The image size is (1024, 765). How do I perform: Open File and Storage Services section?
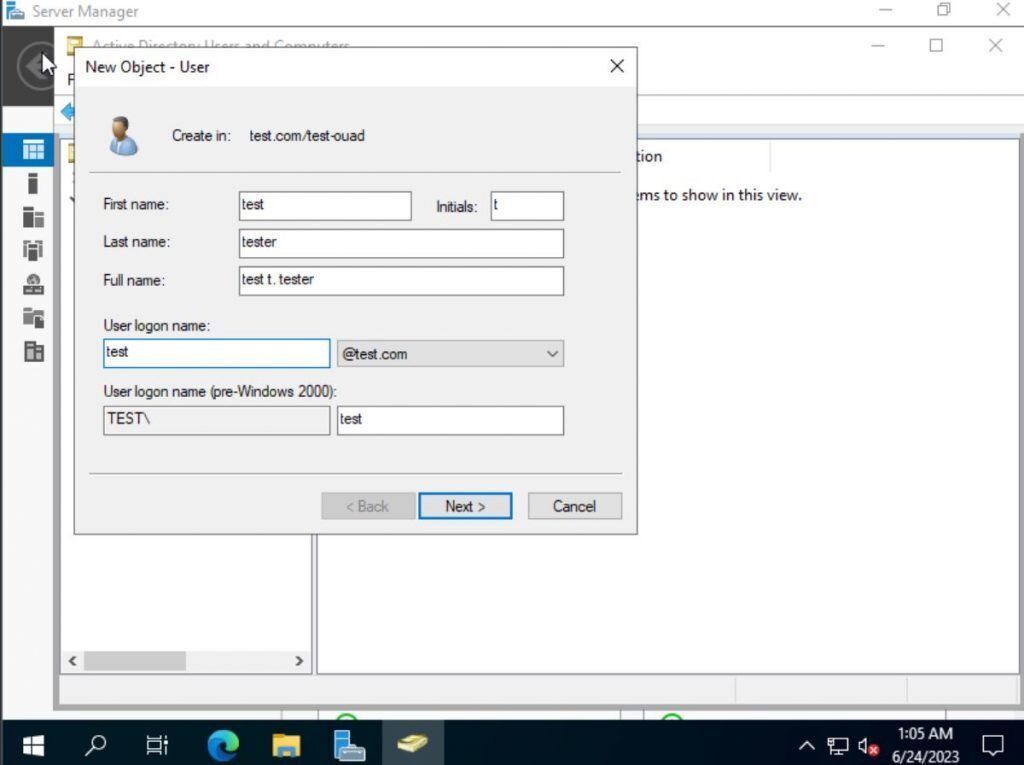31,317
